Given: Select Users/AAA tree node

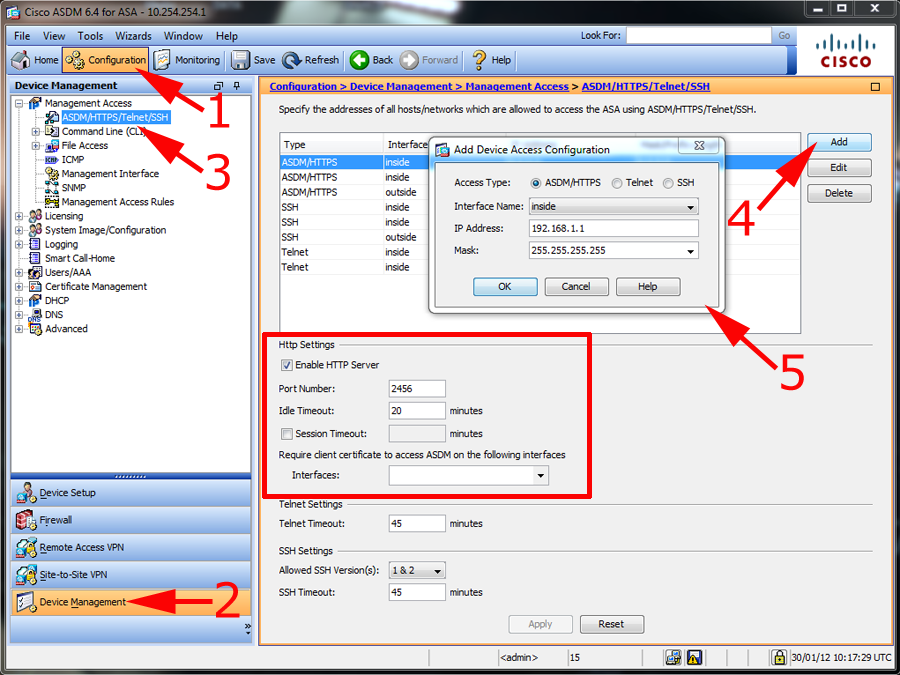Looking at the screenshot, I should point(68,272).
